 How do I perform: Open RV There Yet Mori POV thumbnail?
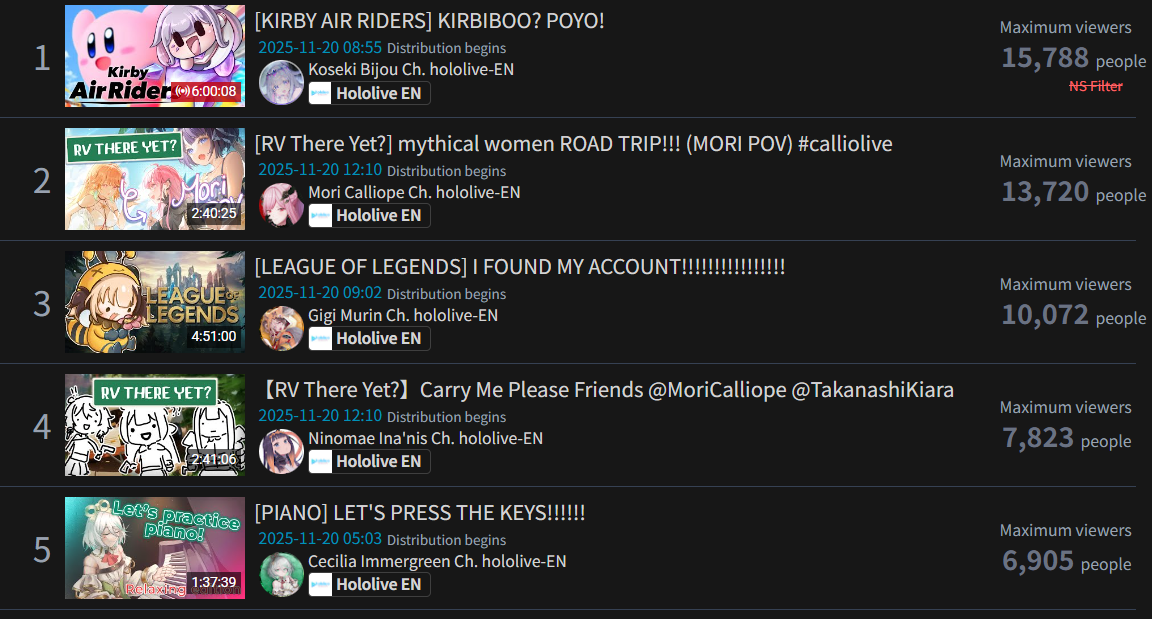[x=155, y=179]
